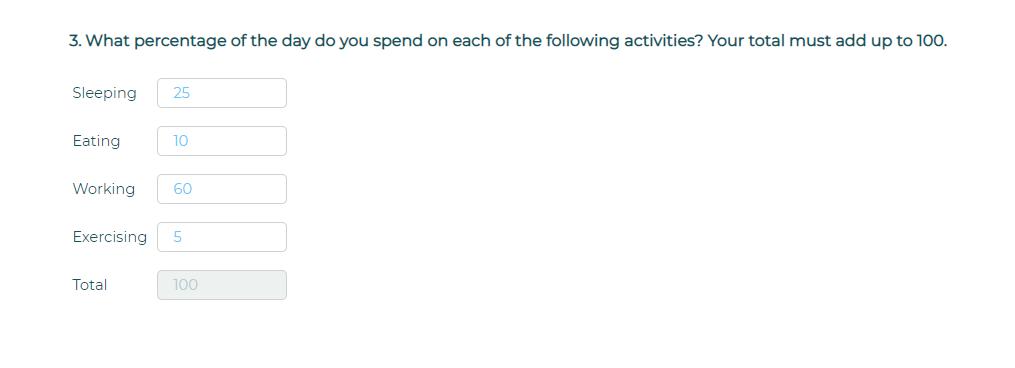Click the Exercising label text
This screenshot has height=368, width=1015.
(x=109, y=237)
